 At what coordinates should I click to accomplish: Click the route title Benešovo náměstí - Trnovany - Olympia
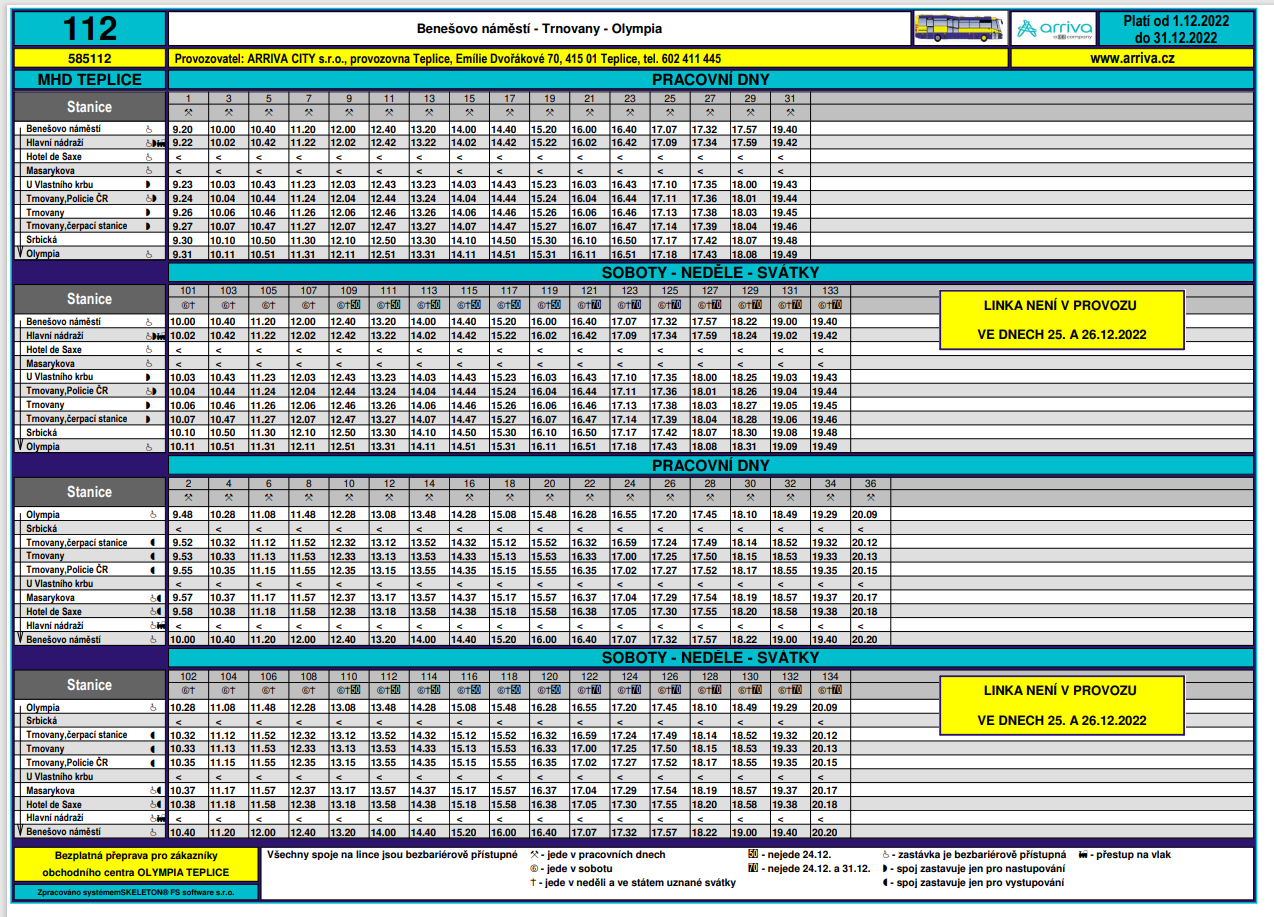coord(539,29)
